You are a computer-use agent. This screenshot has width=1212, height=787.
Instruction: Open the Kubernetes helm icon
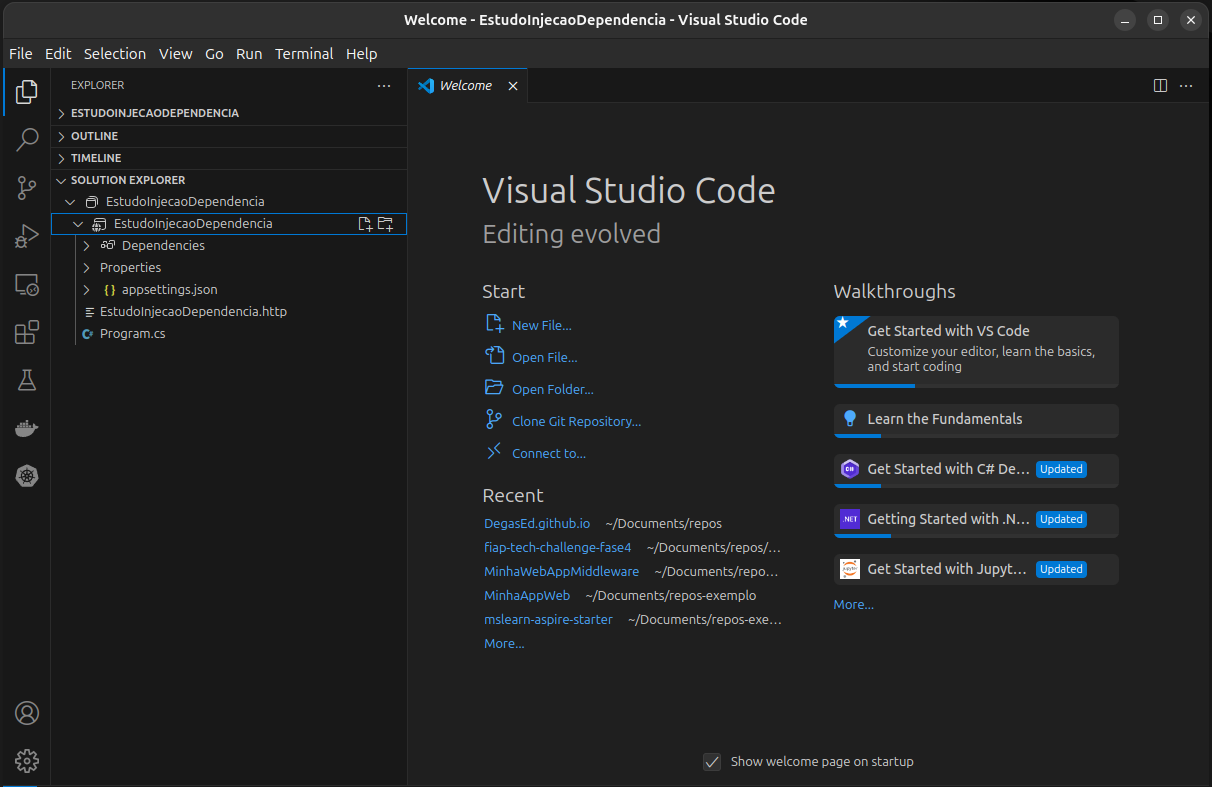click(x=27, y=476)
